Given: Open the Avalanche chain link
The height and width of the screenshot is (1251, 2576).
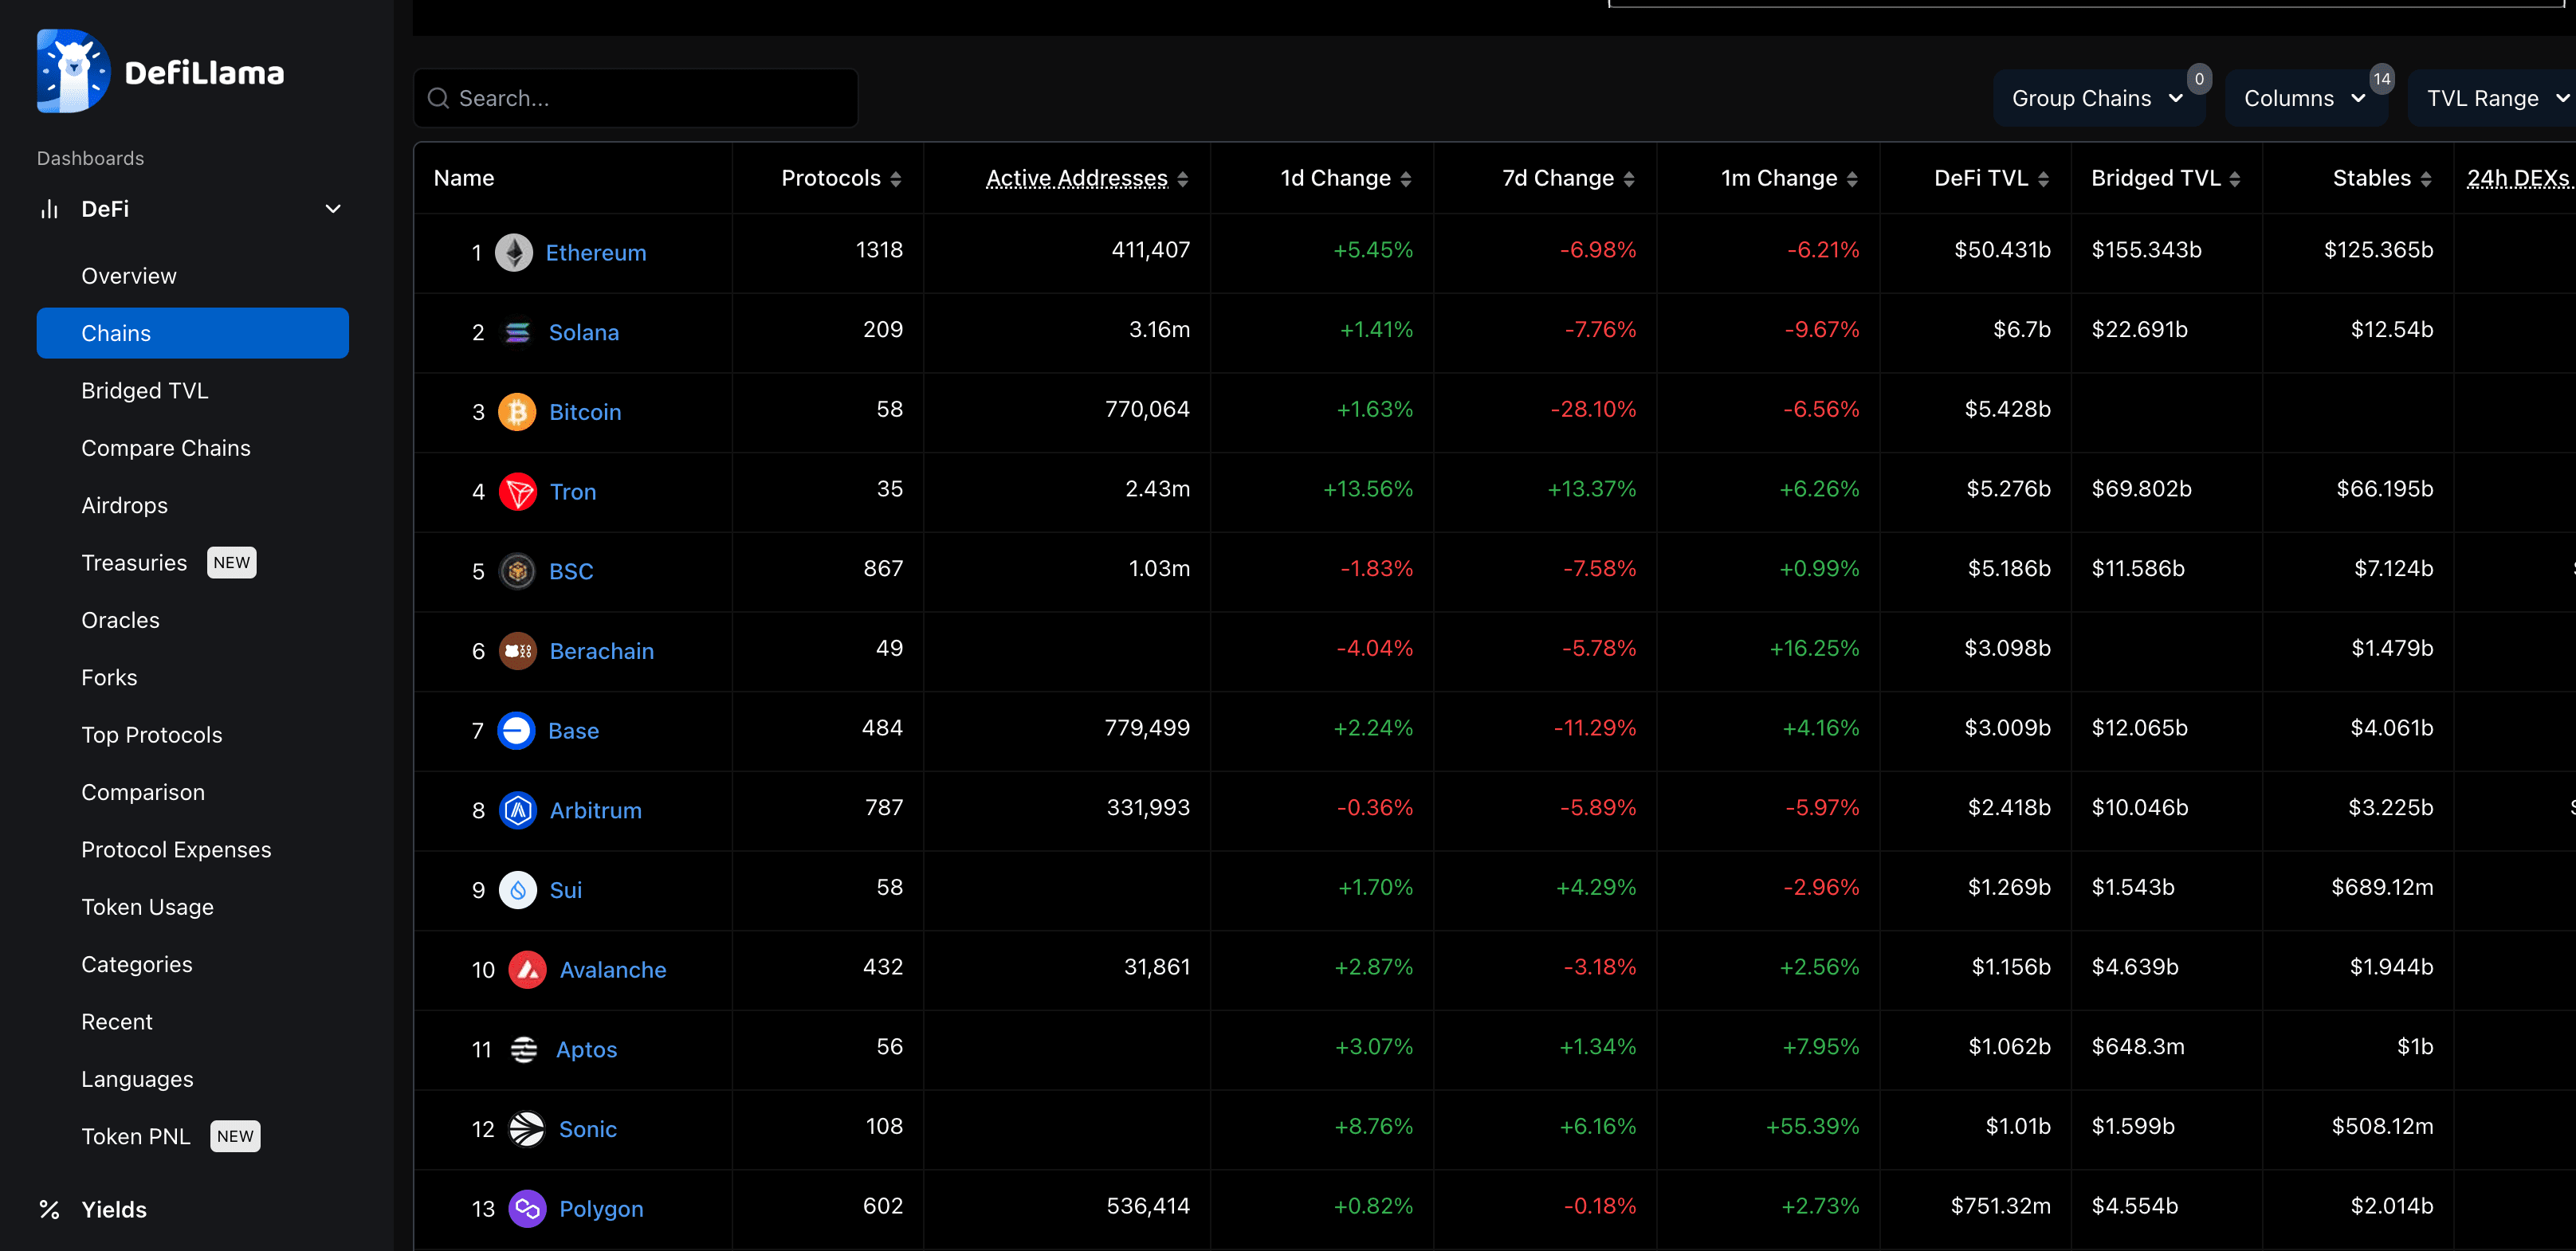Looking at the screenshot, I should coord(613,970).
